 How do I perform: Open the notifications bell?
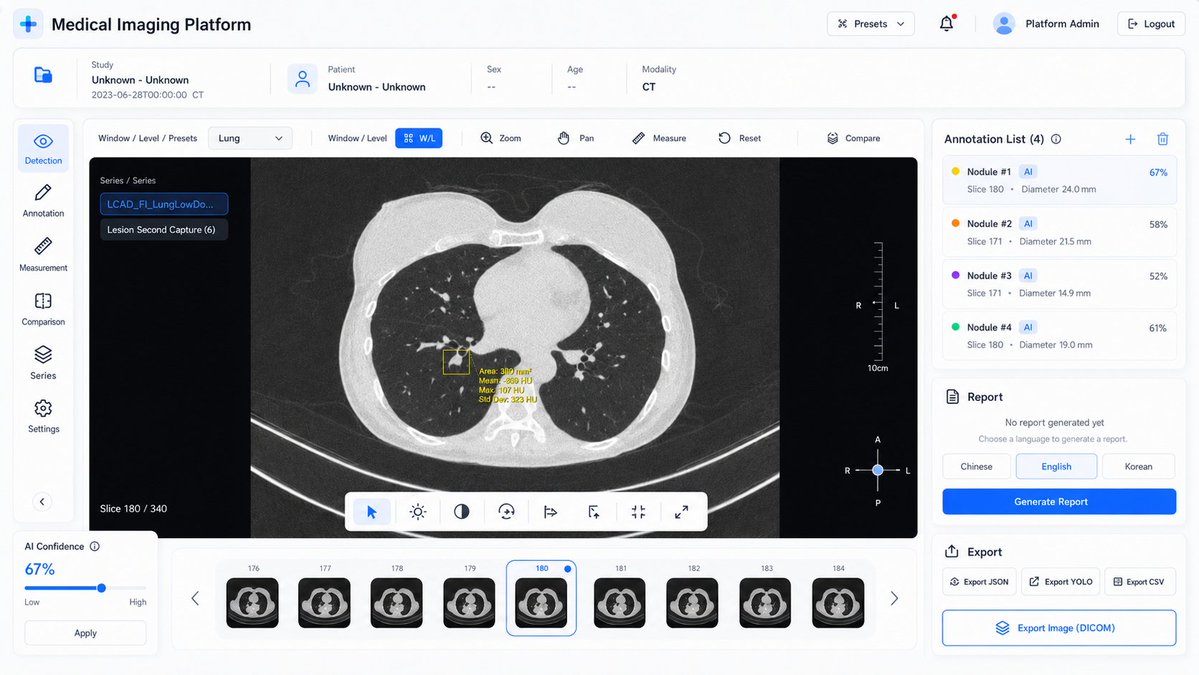coord(947,24)
